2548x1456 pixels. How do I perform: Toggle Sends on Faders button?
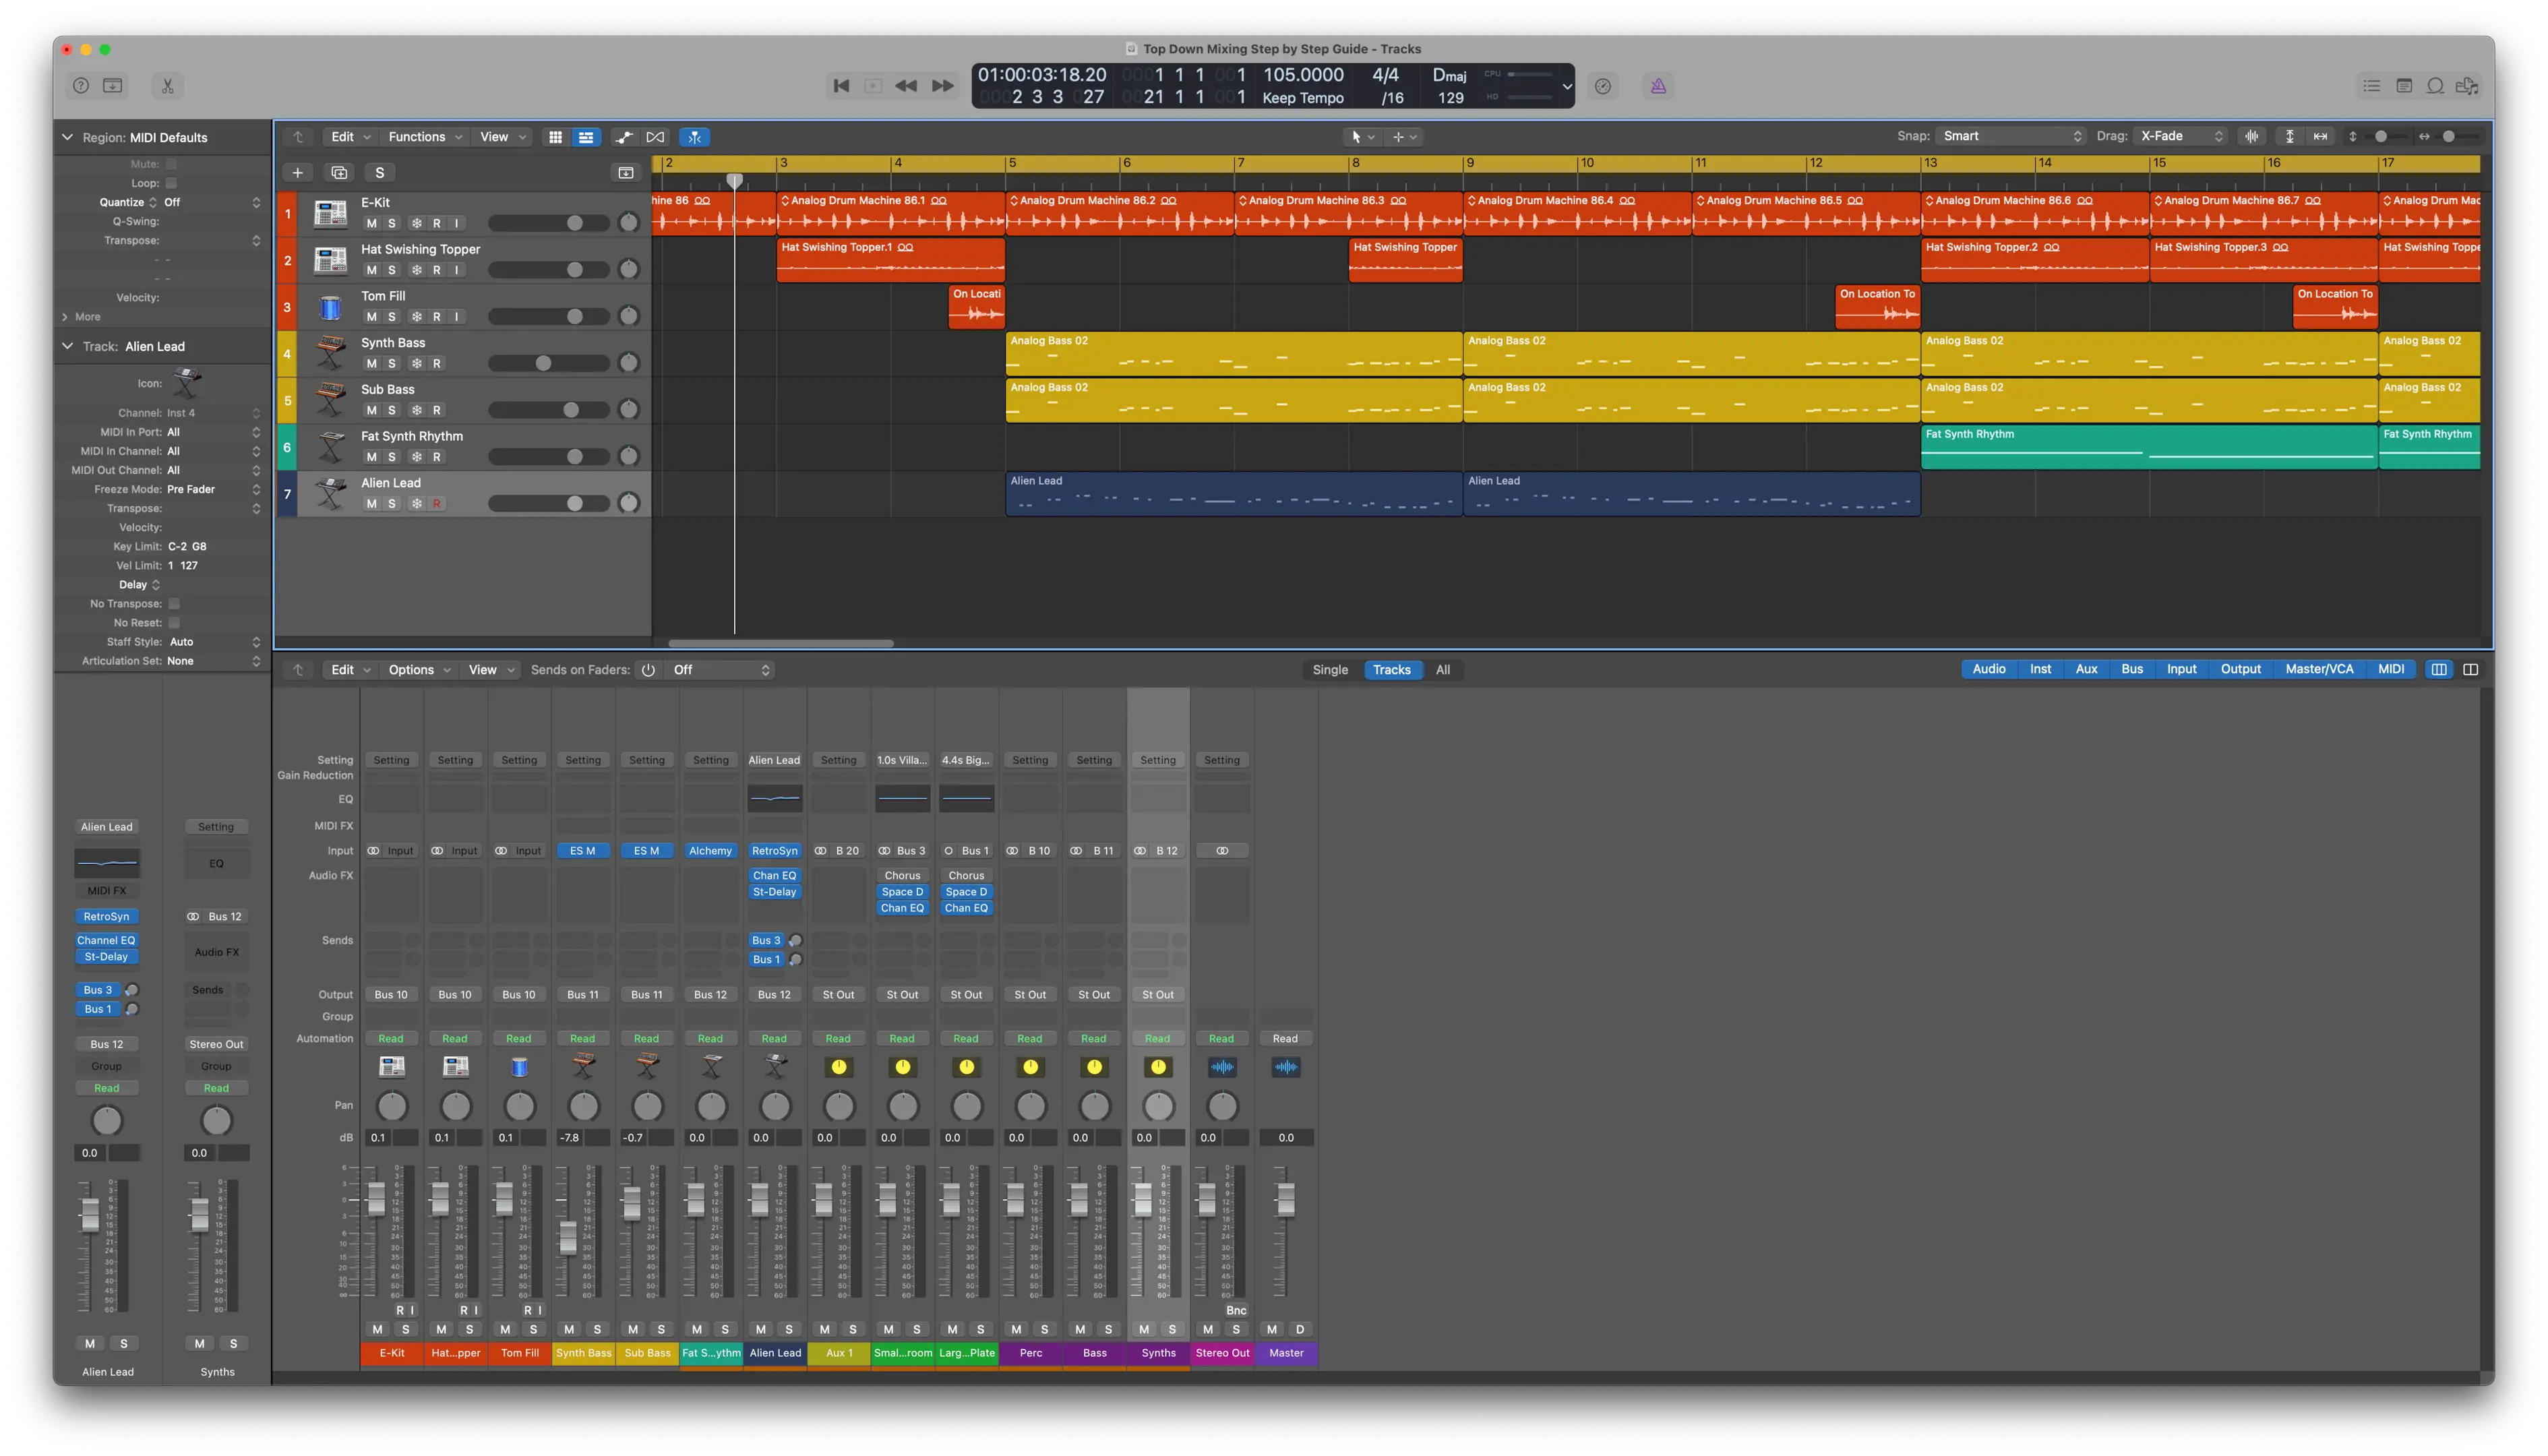point(649,670)
